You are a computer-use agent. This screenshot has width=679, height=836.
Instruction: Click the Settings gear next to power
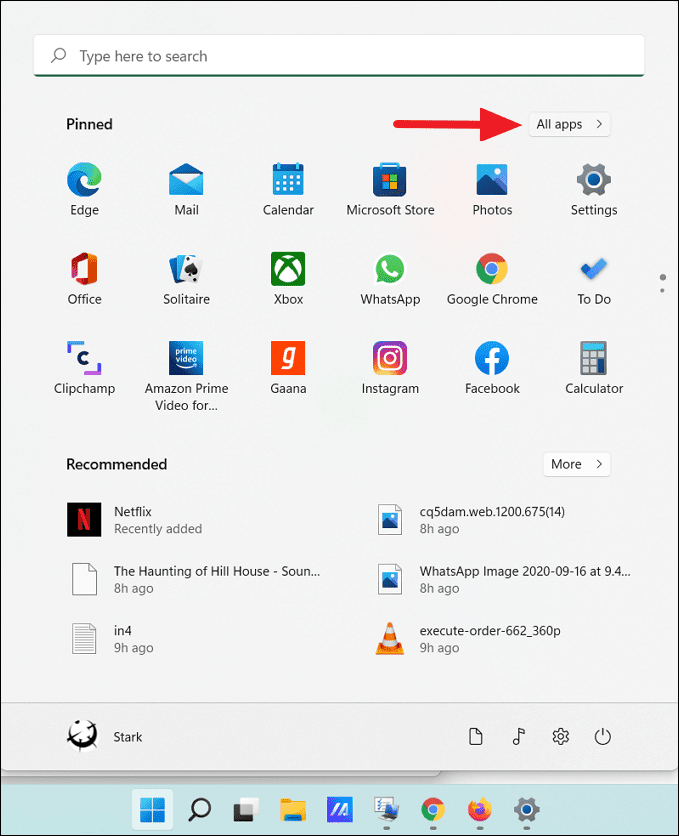[x=560, y=737]
